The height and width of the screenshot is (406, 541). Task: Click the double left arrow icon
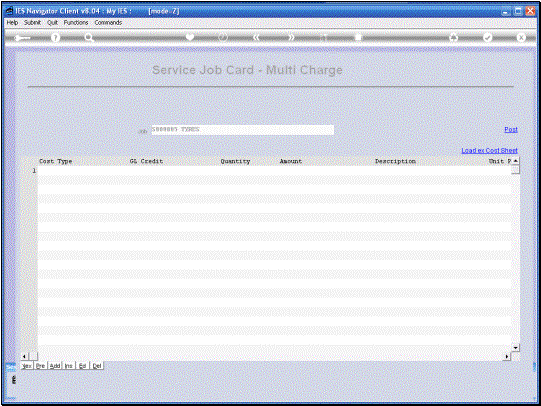256,37
